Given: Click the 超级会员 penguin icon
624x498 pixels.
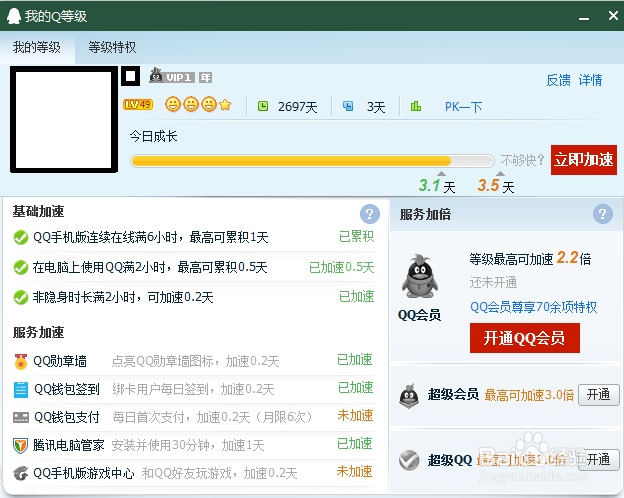Looking at the screenshot, I should click(x=409, y=395).
